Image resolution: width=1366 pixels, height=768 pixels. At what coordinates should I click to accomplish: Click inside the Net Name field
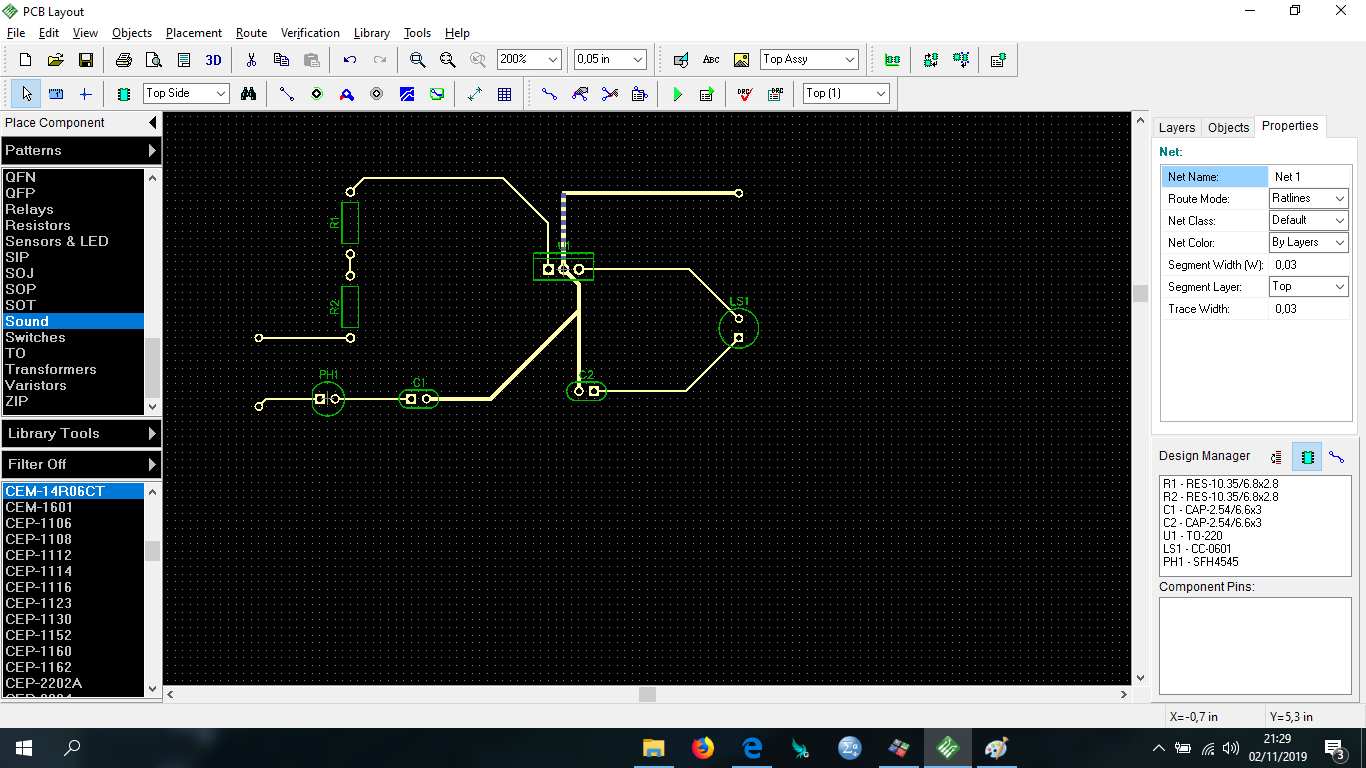[x=1308, y=176]
